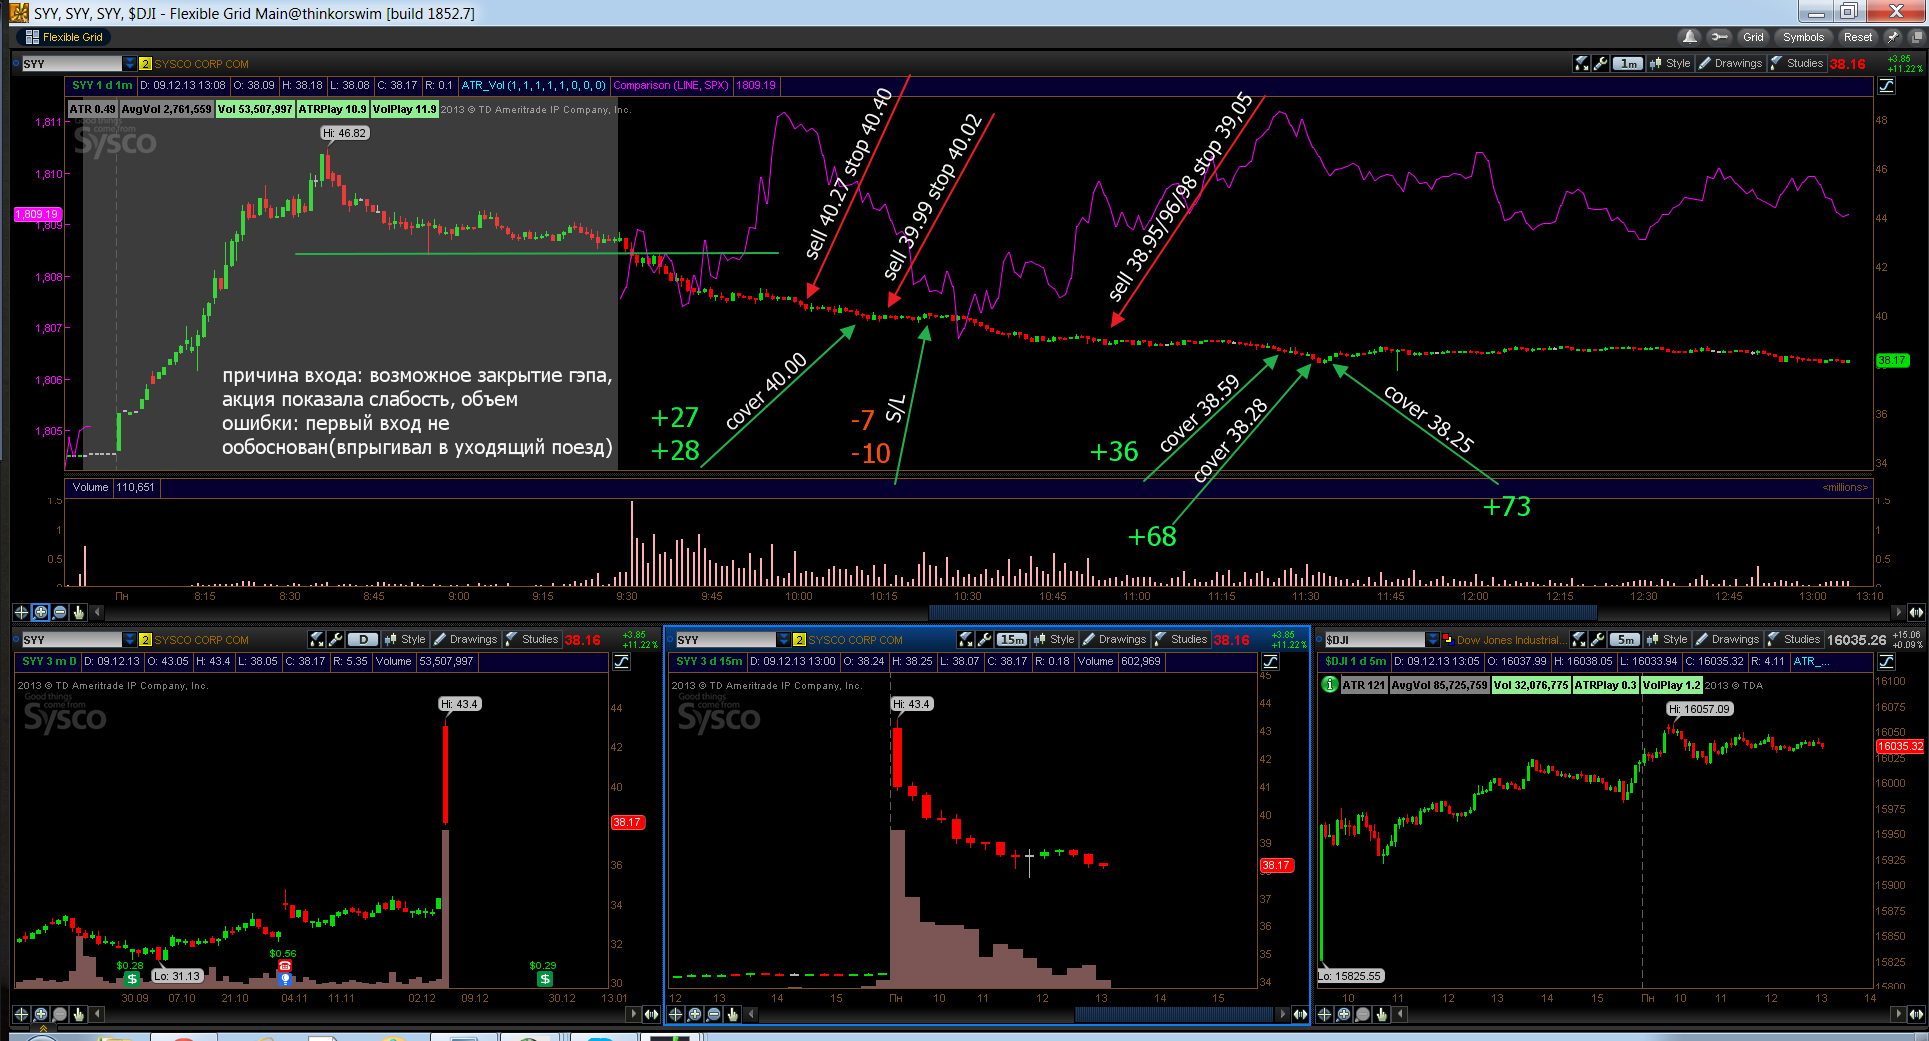Enable the crosshair pointer tool below the 15m chart

(x=676, y=1014)
